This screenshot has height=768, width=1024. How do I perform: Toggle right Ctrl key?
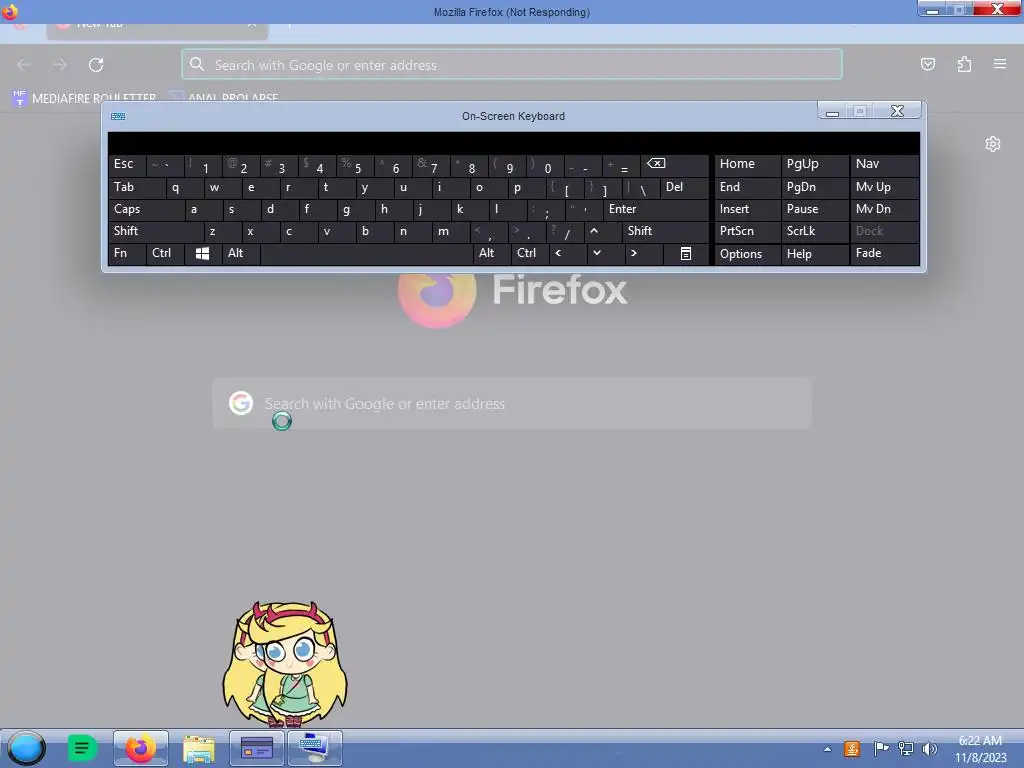pyautogui.click(x=530, y=253)
